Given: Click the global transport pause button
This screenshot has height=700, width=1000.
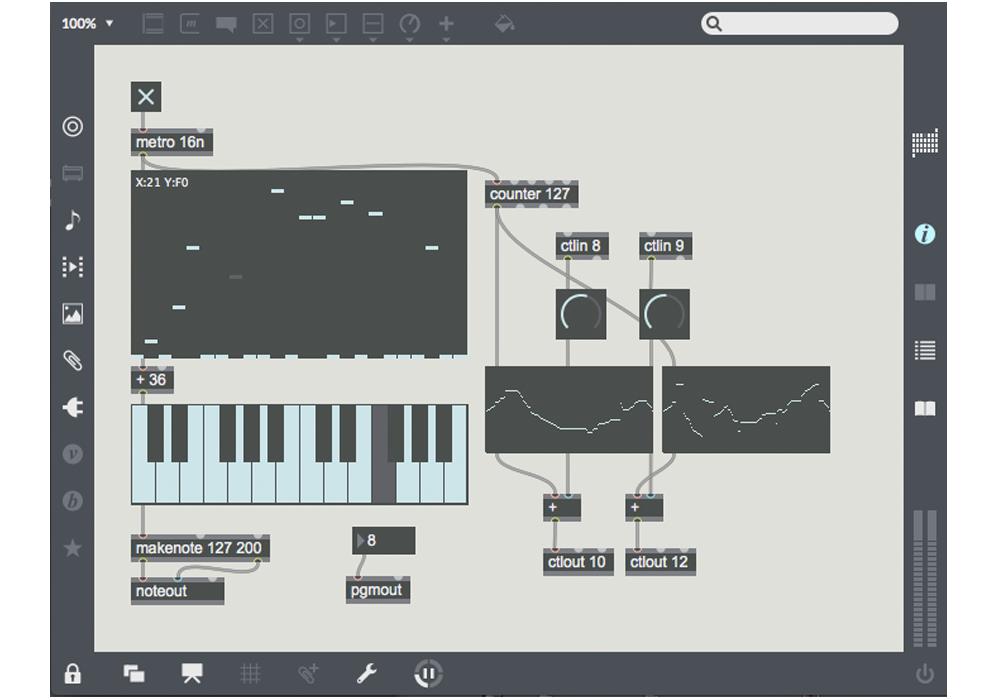Looking at the screenshot, I should tap(428, 674).
